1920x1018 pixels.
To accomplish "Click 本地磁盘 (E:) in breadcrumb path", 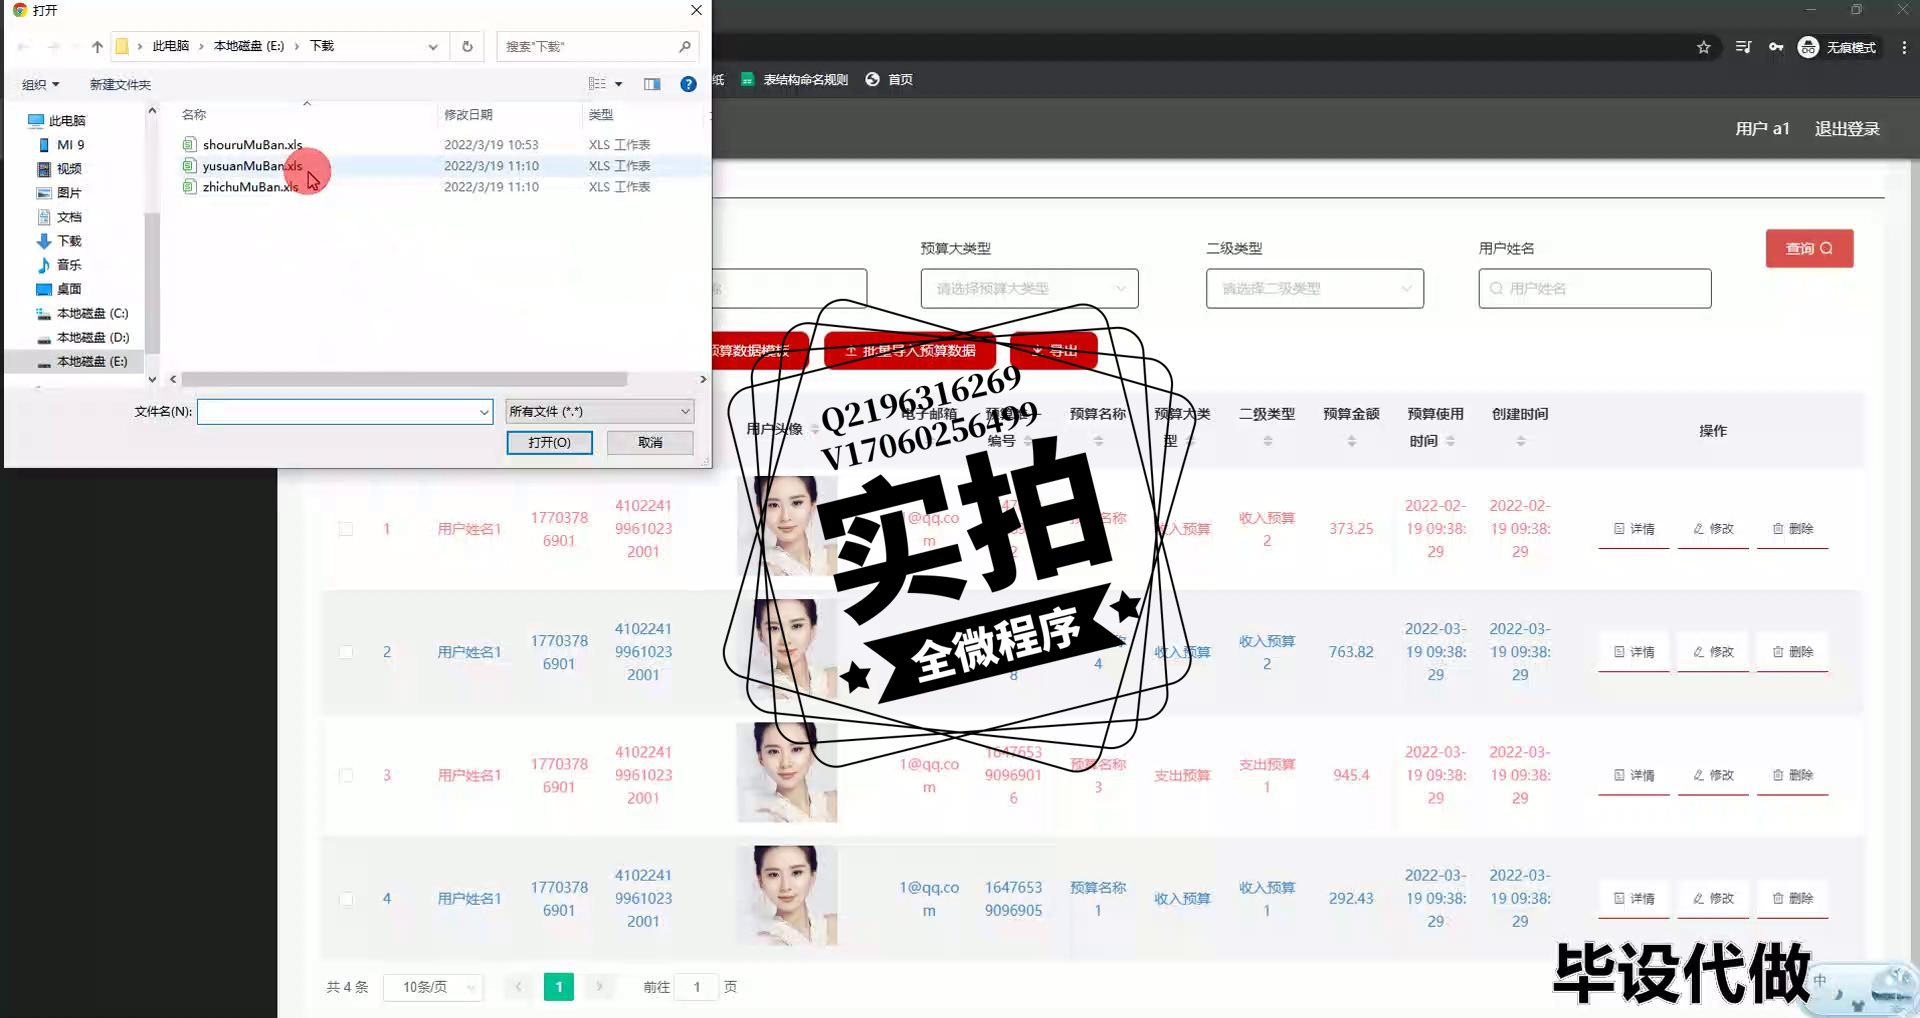I will 249,46.
